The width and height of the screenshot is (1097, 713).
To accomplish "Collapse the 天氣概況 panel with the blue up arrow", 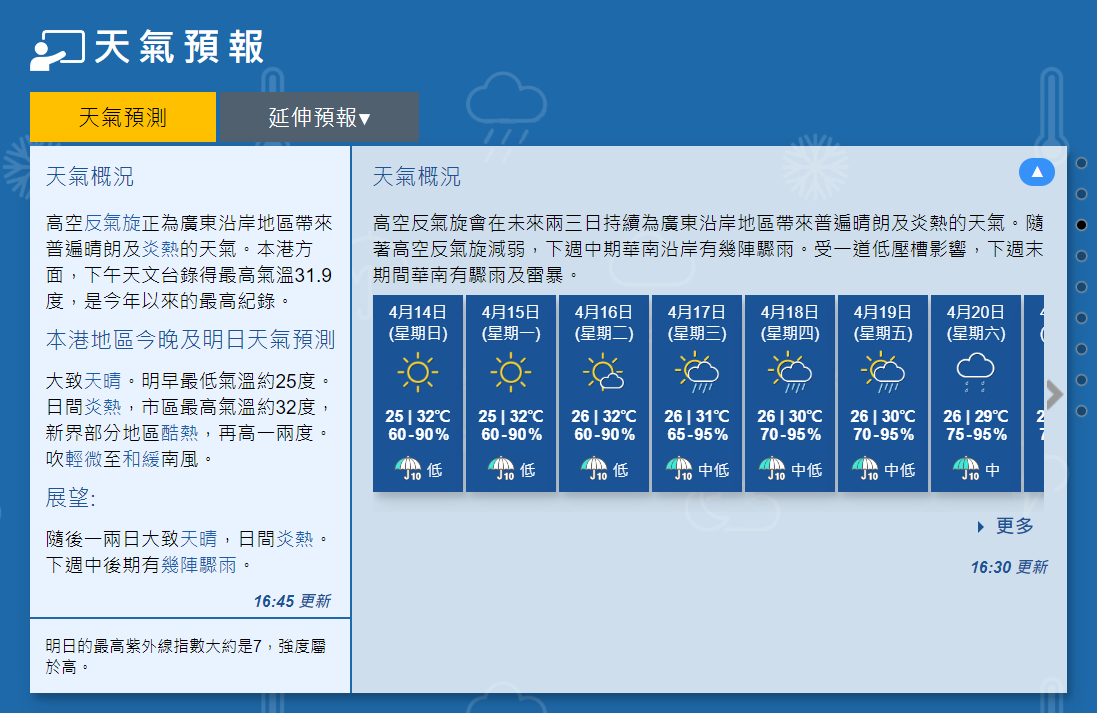I will [1037, 173].
